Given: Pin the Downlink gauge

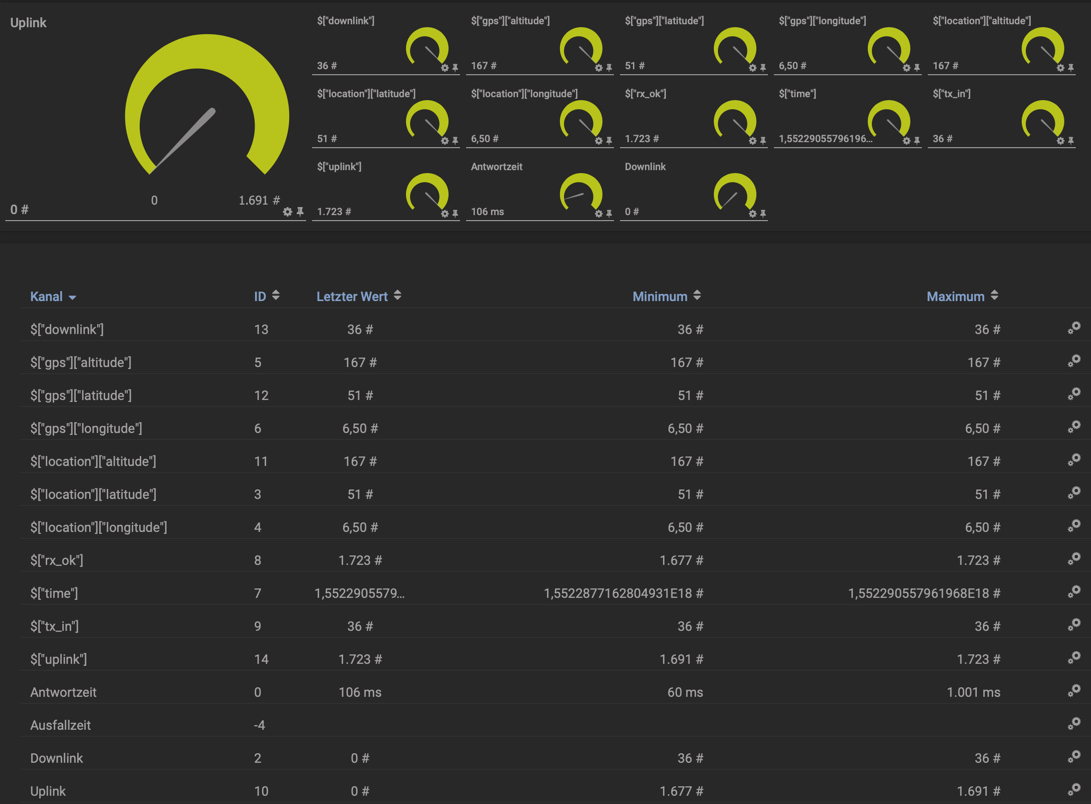Looking at the screenshot, I should click(x=761, y=212).
